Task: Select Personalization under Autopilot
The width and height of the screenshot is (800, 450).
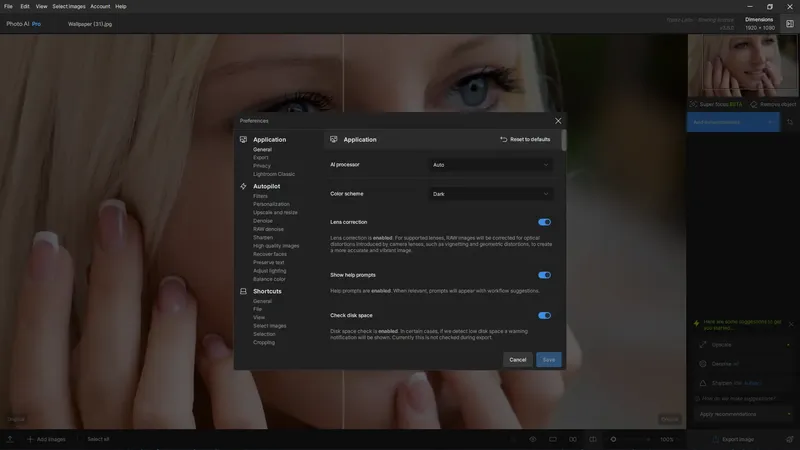Action: click(271, 204)
